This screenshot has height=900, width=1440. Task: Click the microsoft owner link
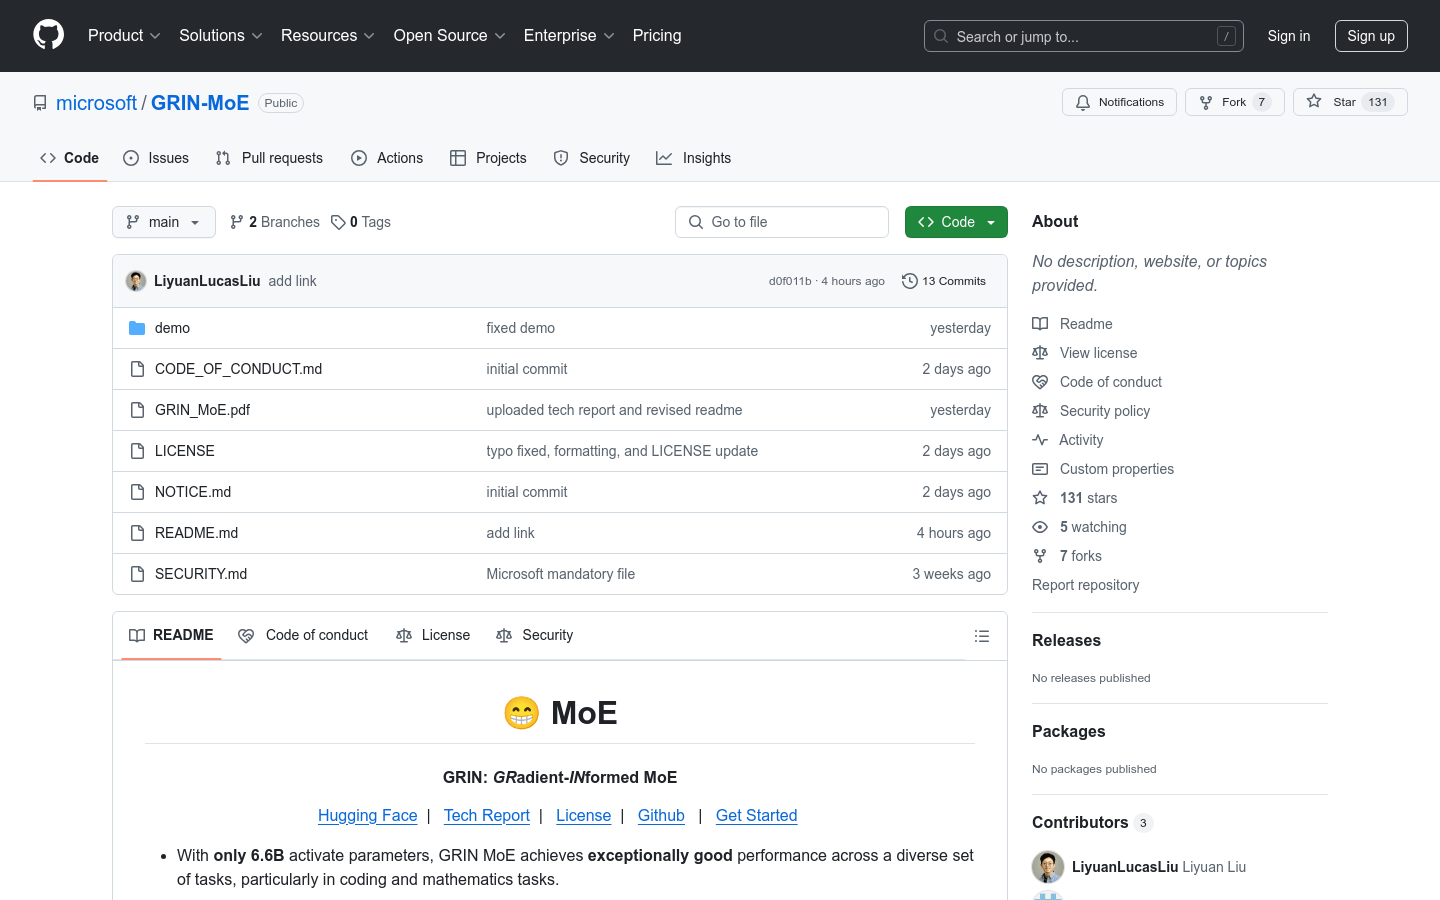coord(96,103)
